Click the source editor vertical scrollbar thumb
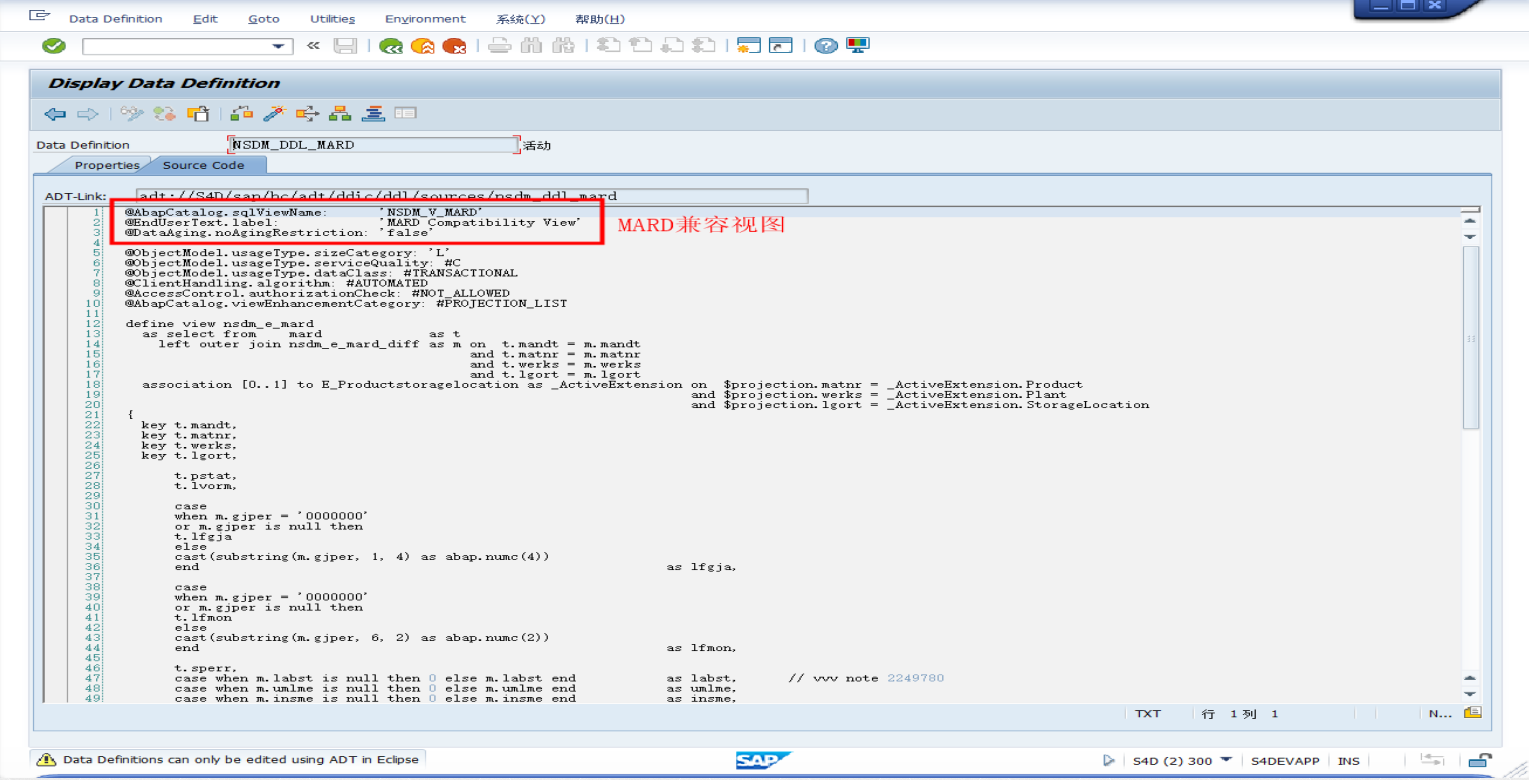Image resolution: width=1529 pixels, height=780 pixels. point(1470,338)
